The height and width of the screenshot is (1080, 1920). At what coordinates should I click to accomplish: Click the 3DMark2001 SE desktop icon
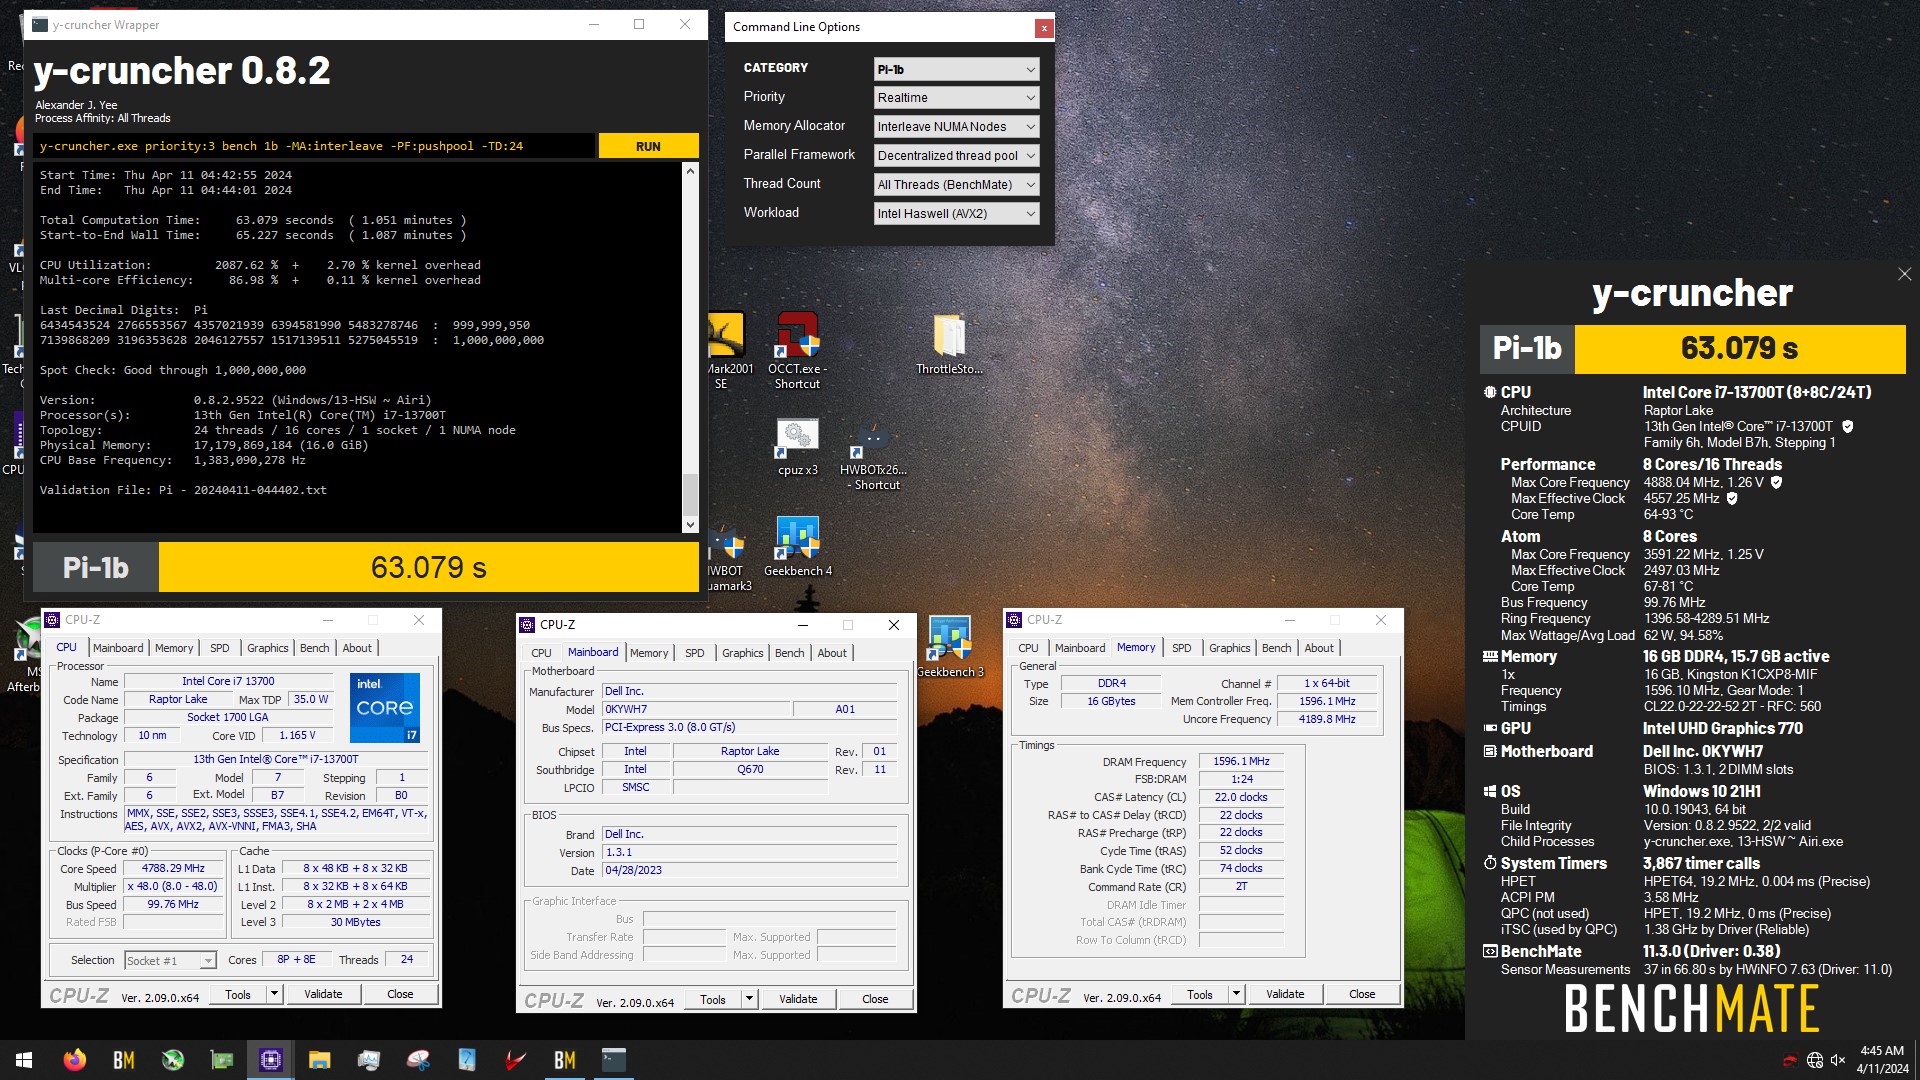[x=725, y=350]
